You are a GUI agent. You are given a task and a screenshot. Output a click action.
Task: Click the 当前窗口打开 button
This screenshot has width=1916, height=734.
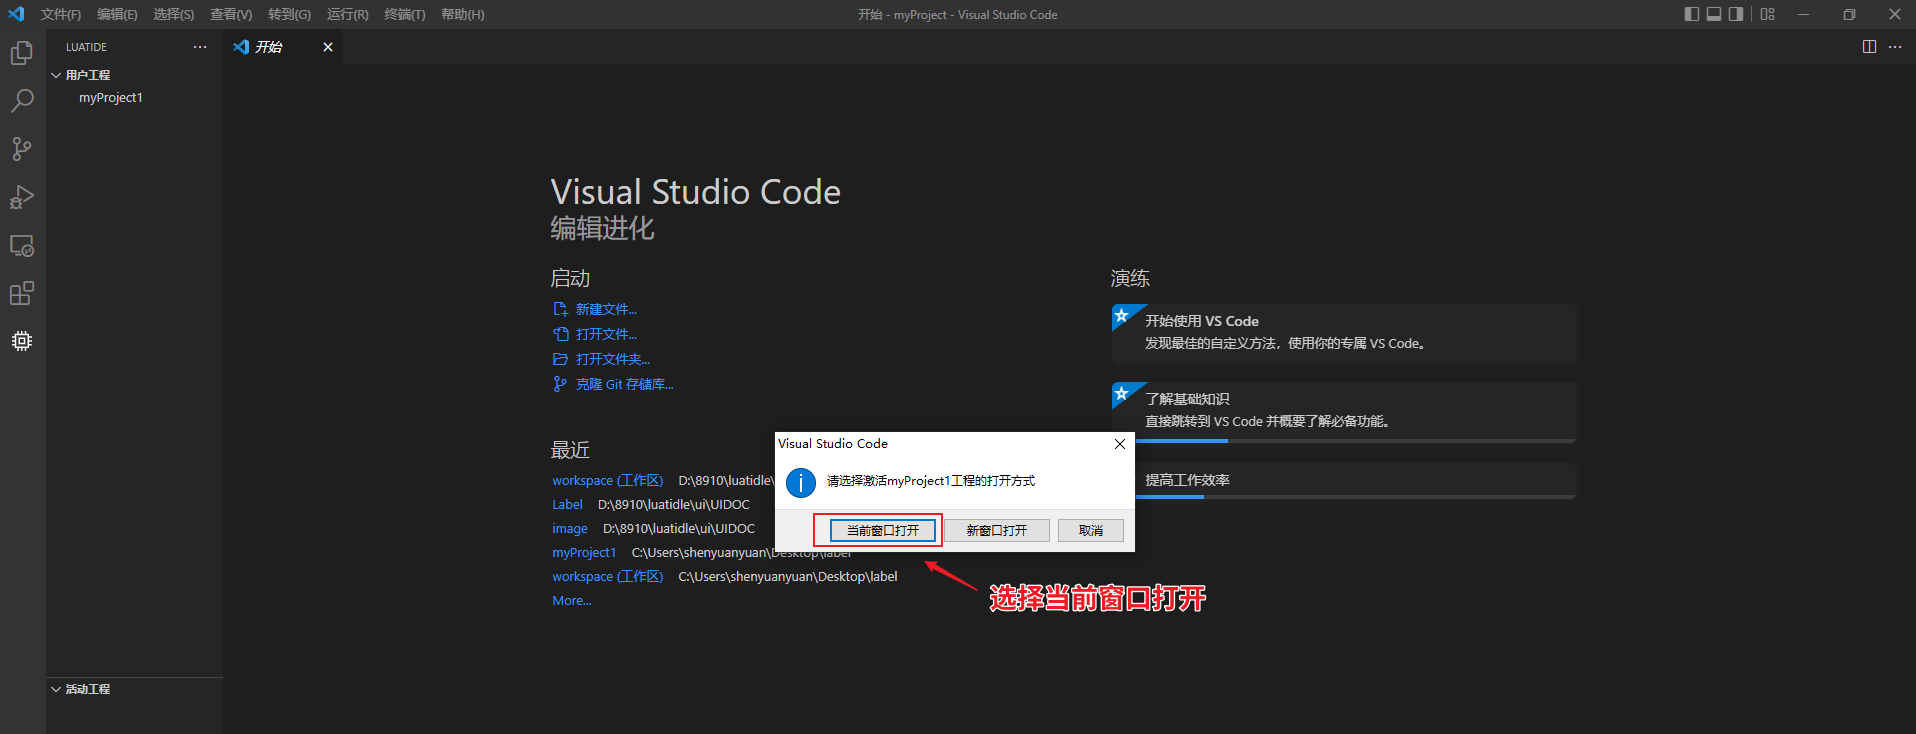[x=882, y=530]
